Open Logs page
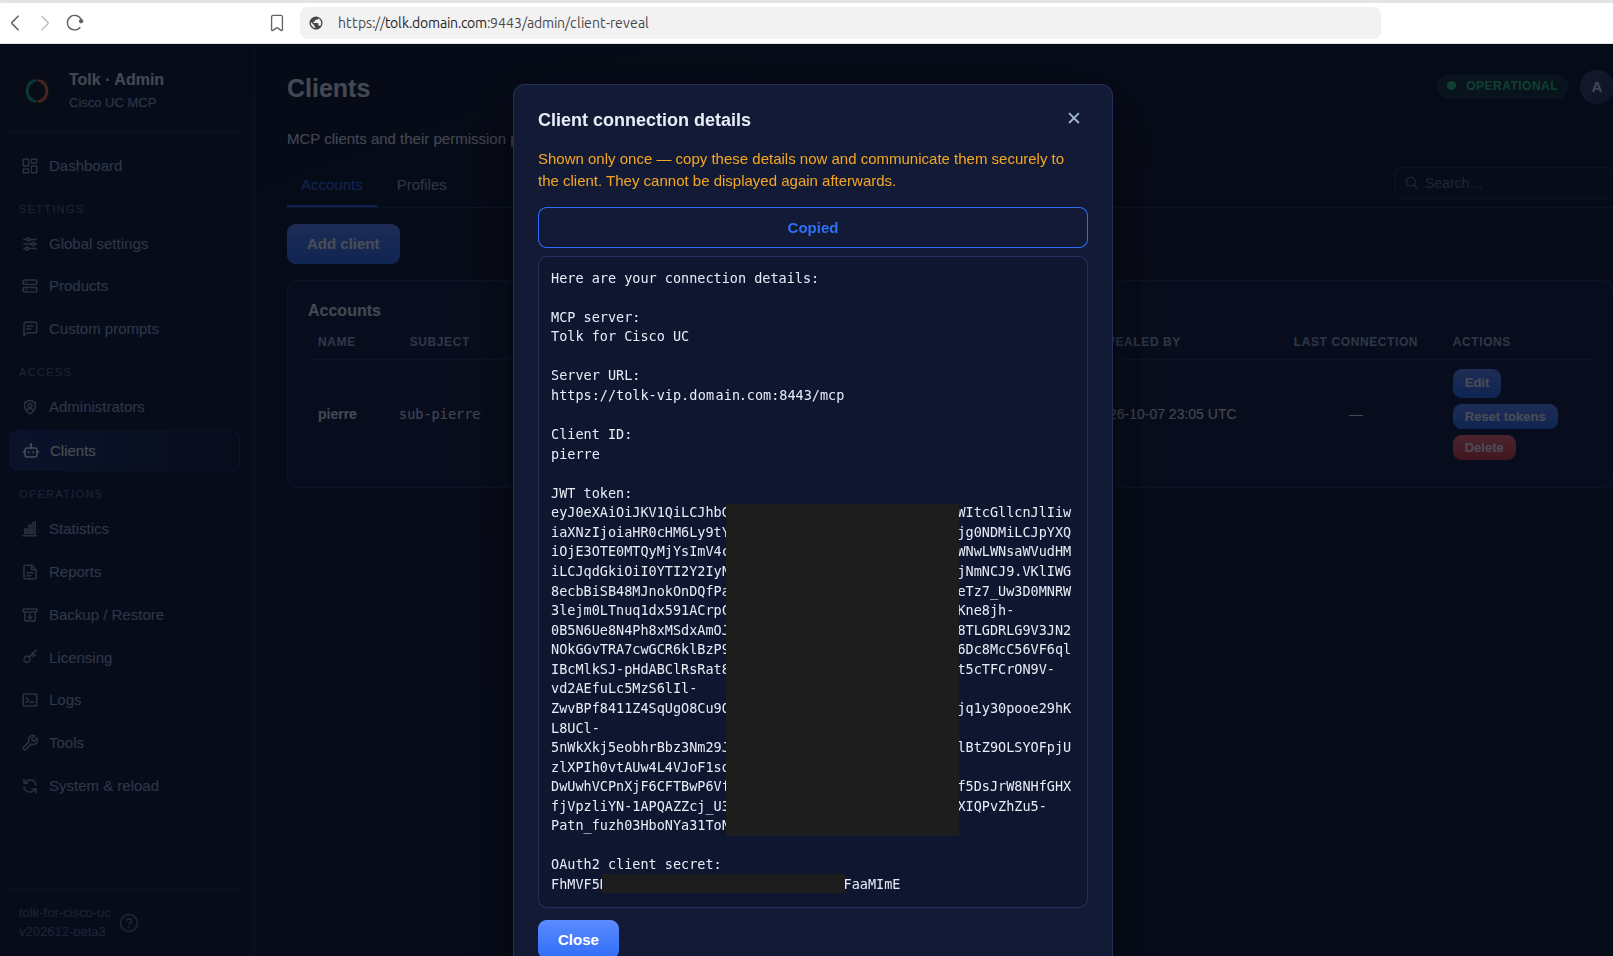 tap(124, 700)
